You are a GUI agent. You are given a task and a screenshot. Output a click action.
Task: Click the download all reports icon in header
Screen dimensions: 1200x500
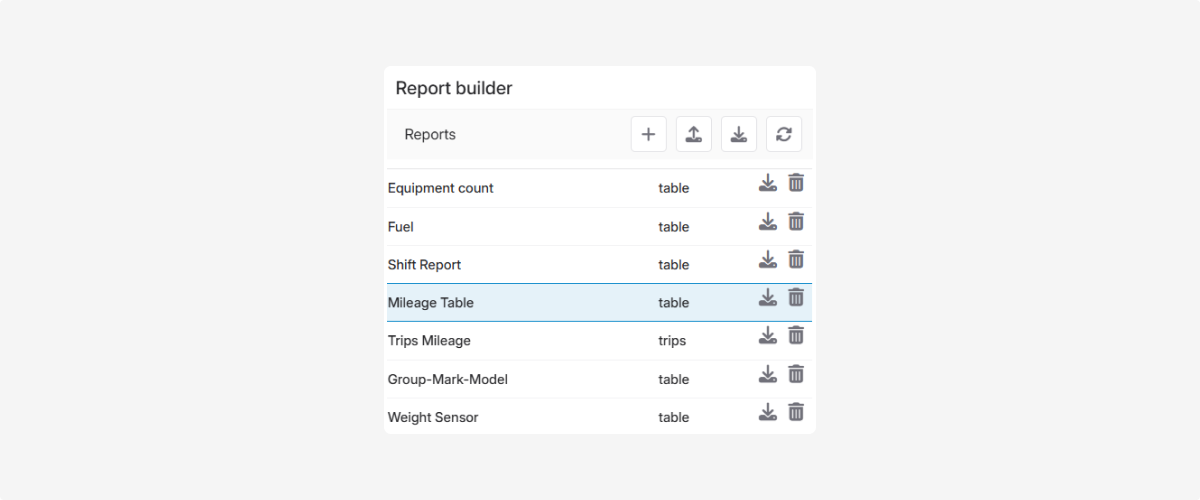coord(739,134)
